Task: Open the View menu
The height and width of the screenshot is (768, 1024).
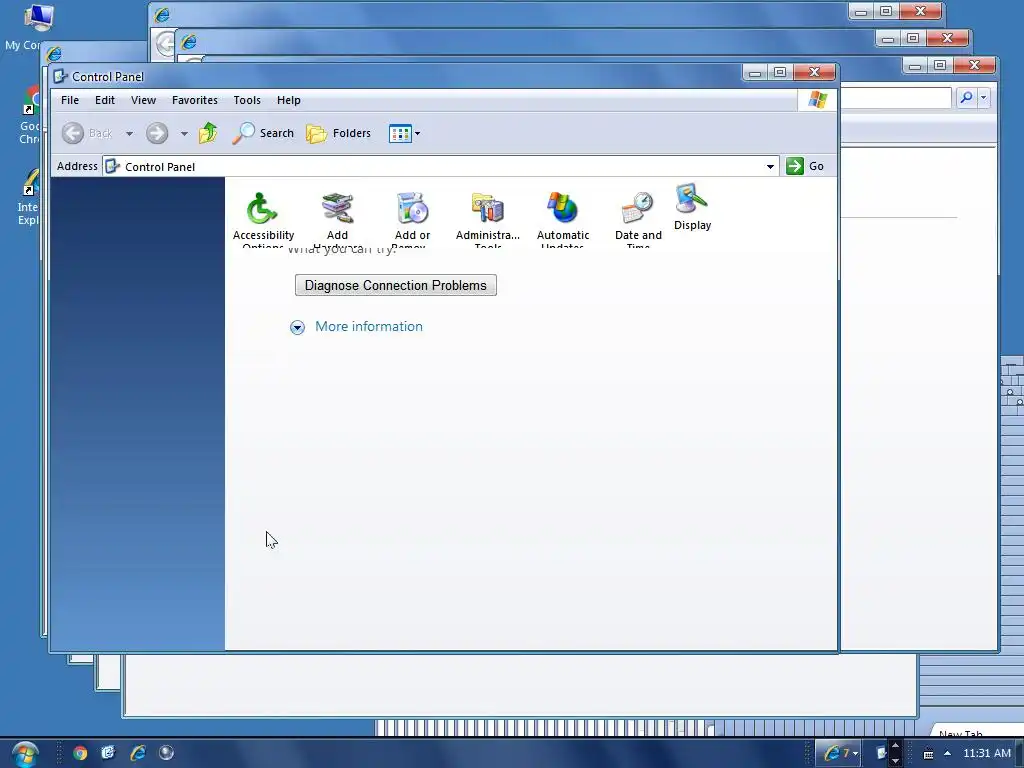Action: click(x=143, y=100)
